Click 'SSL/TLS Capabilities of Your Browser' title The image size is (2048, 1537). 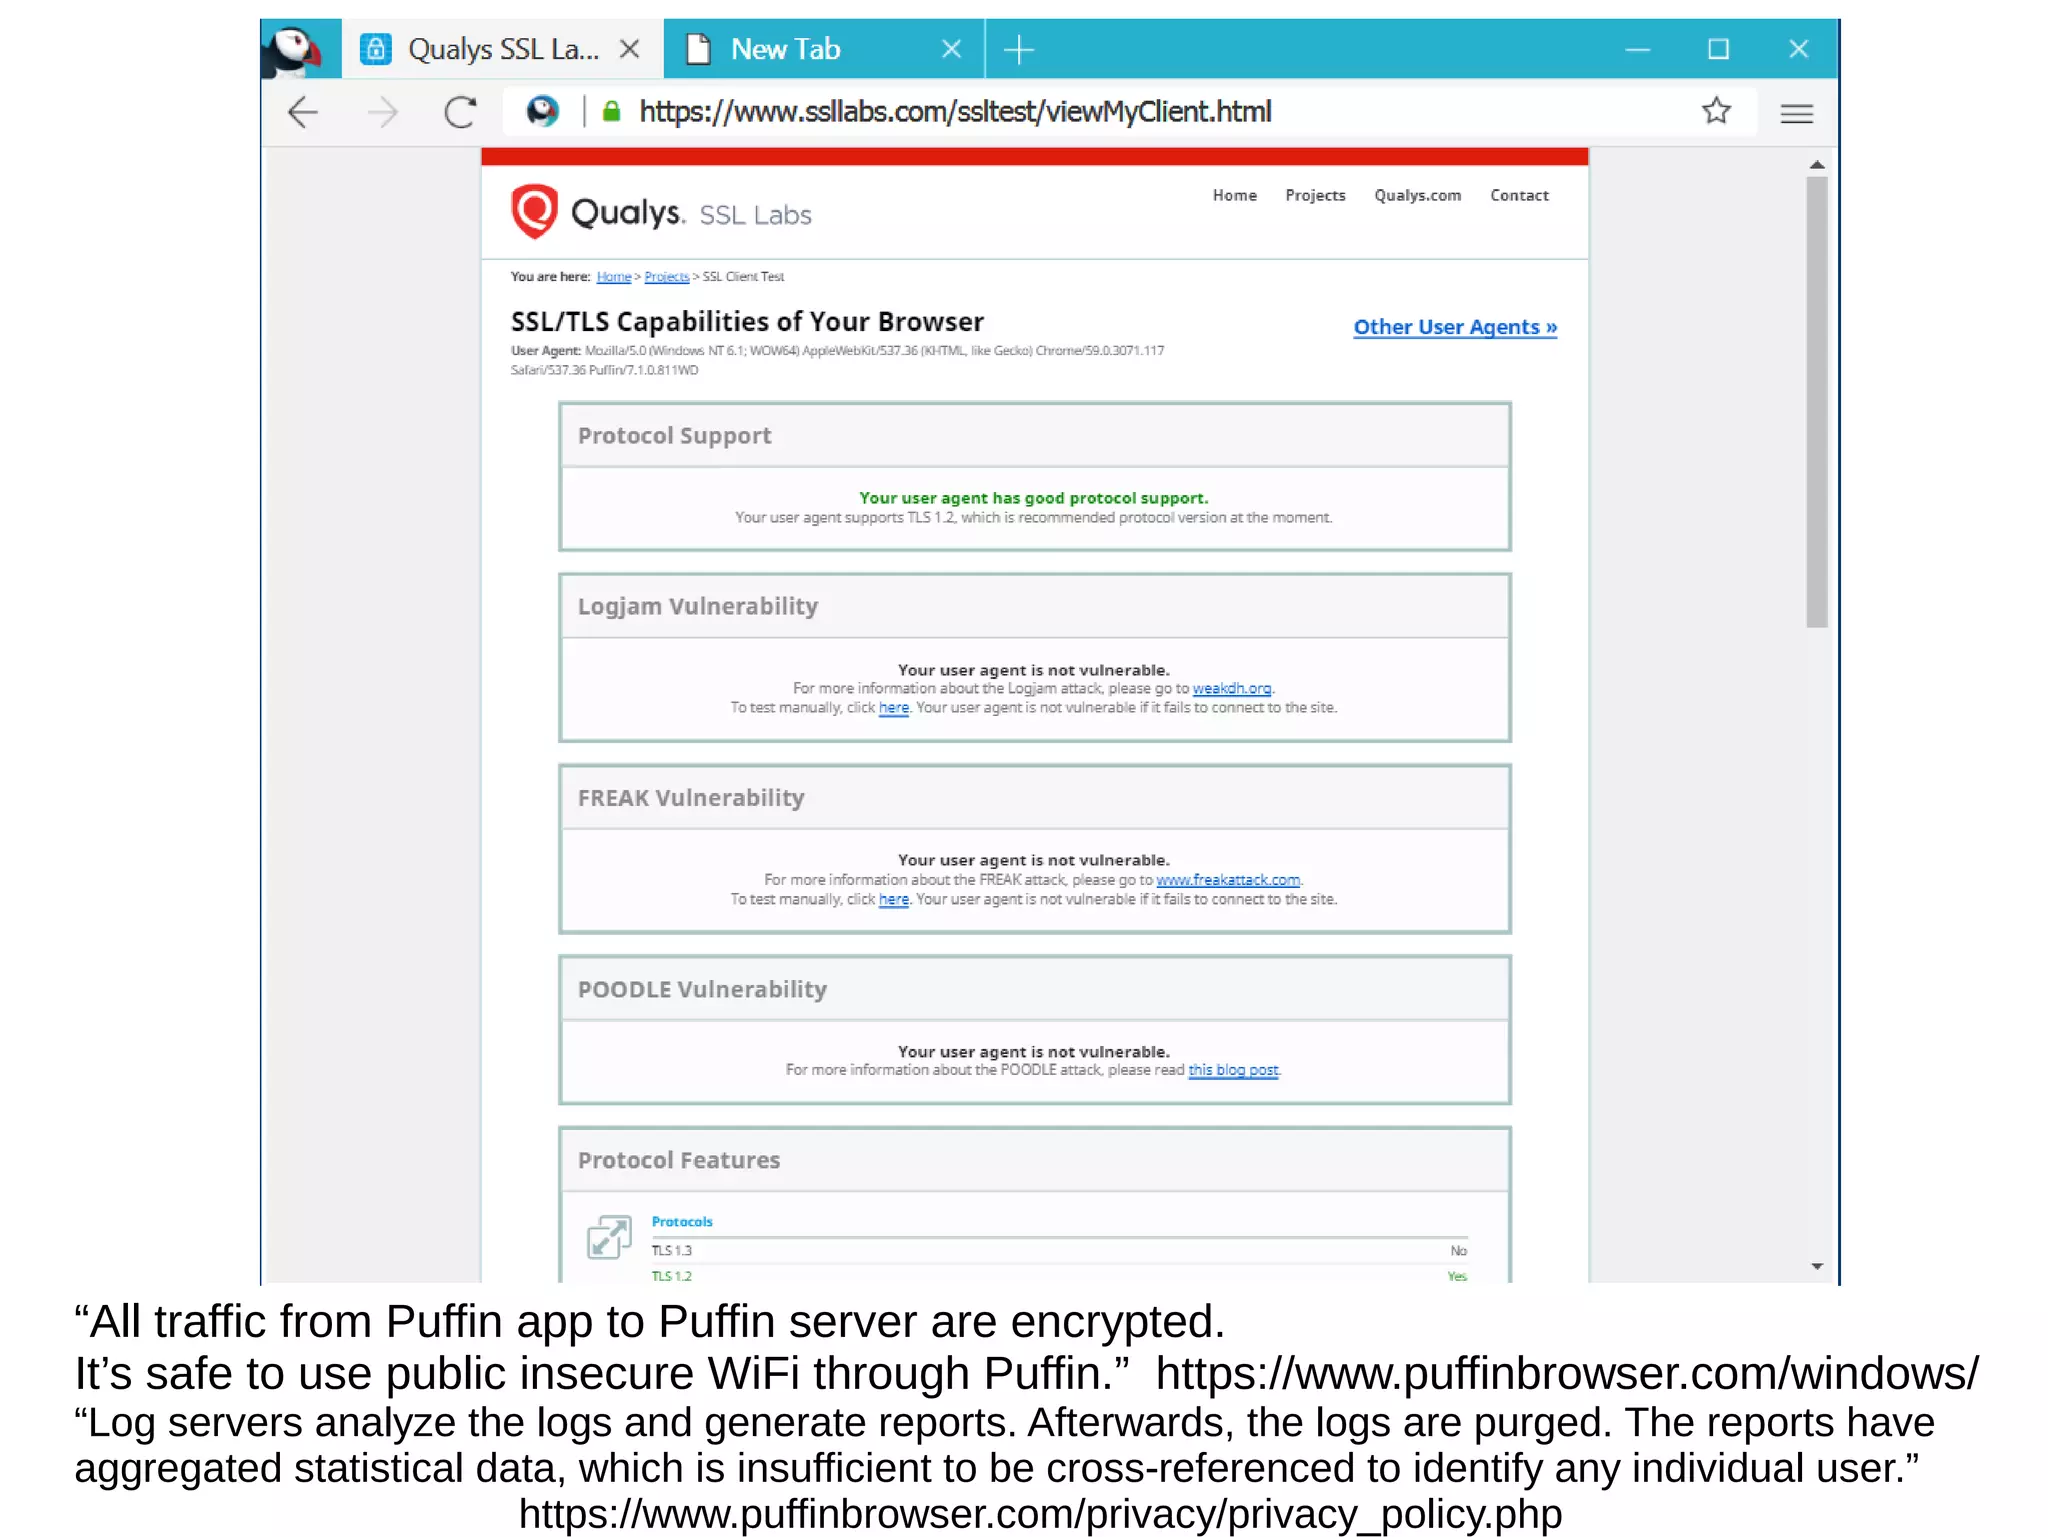click(747, 322)
